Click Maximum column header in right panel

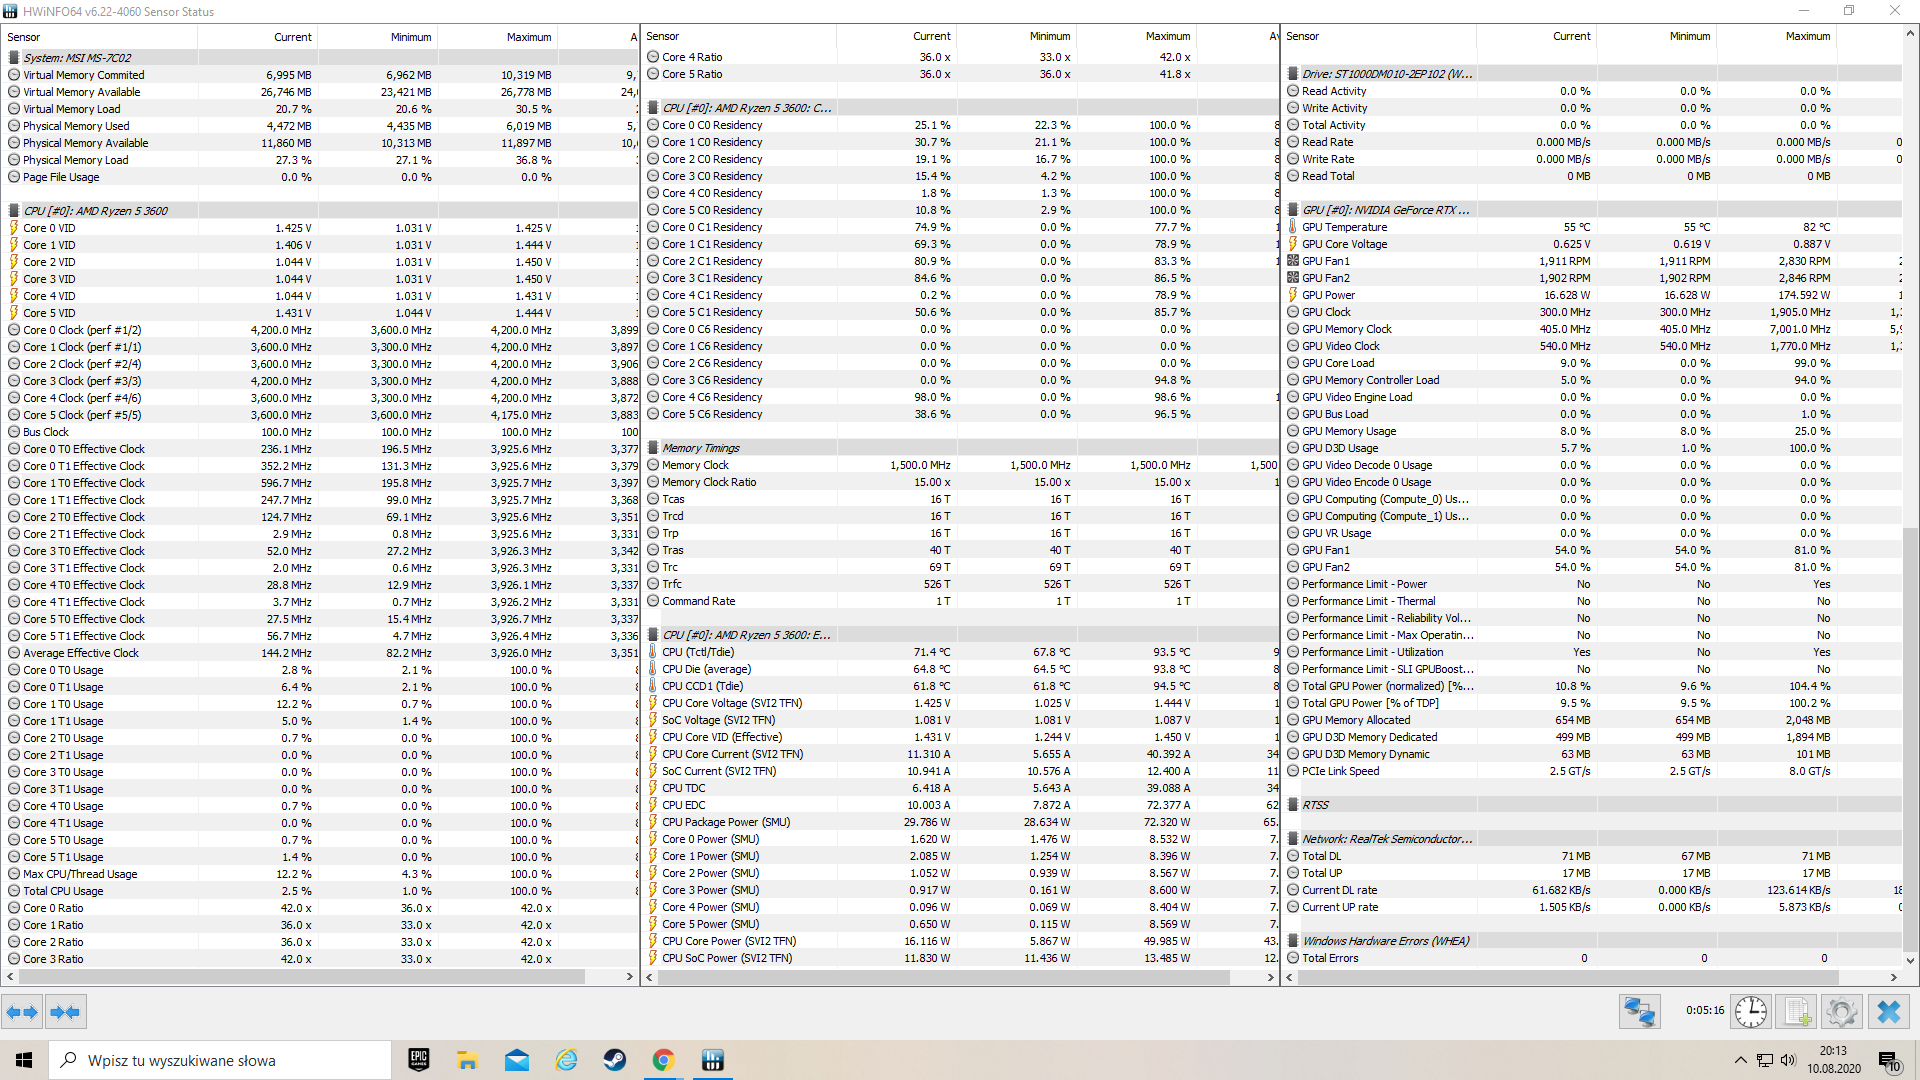(x=1777, y=36)
